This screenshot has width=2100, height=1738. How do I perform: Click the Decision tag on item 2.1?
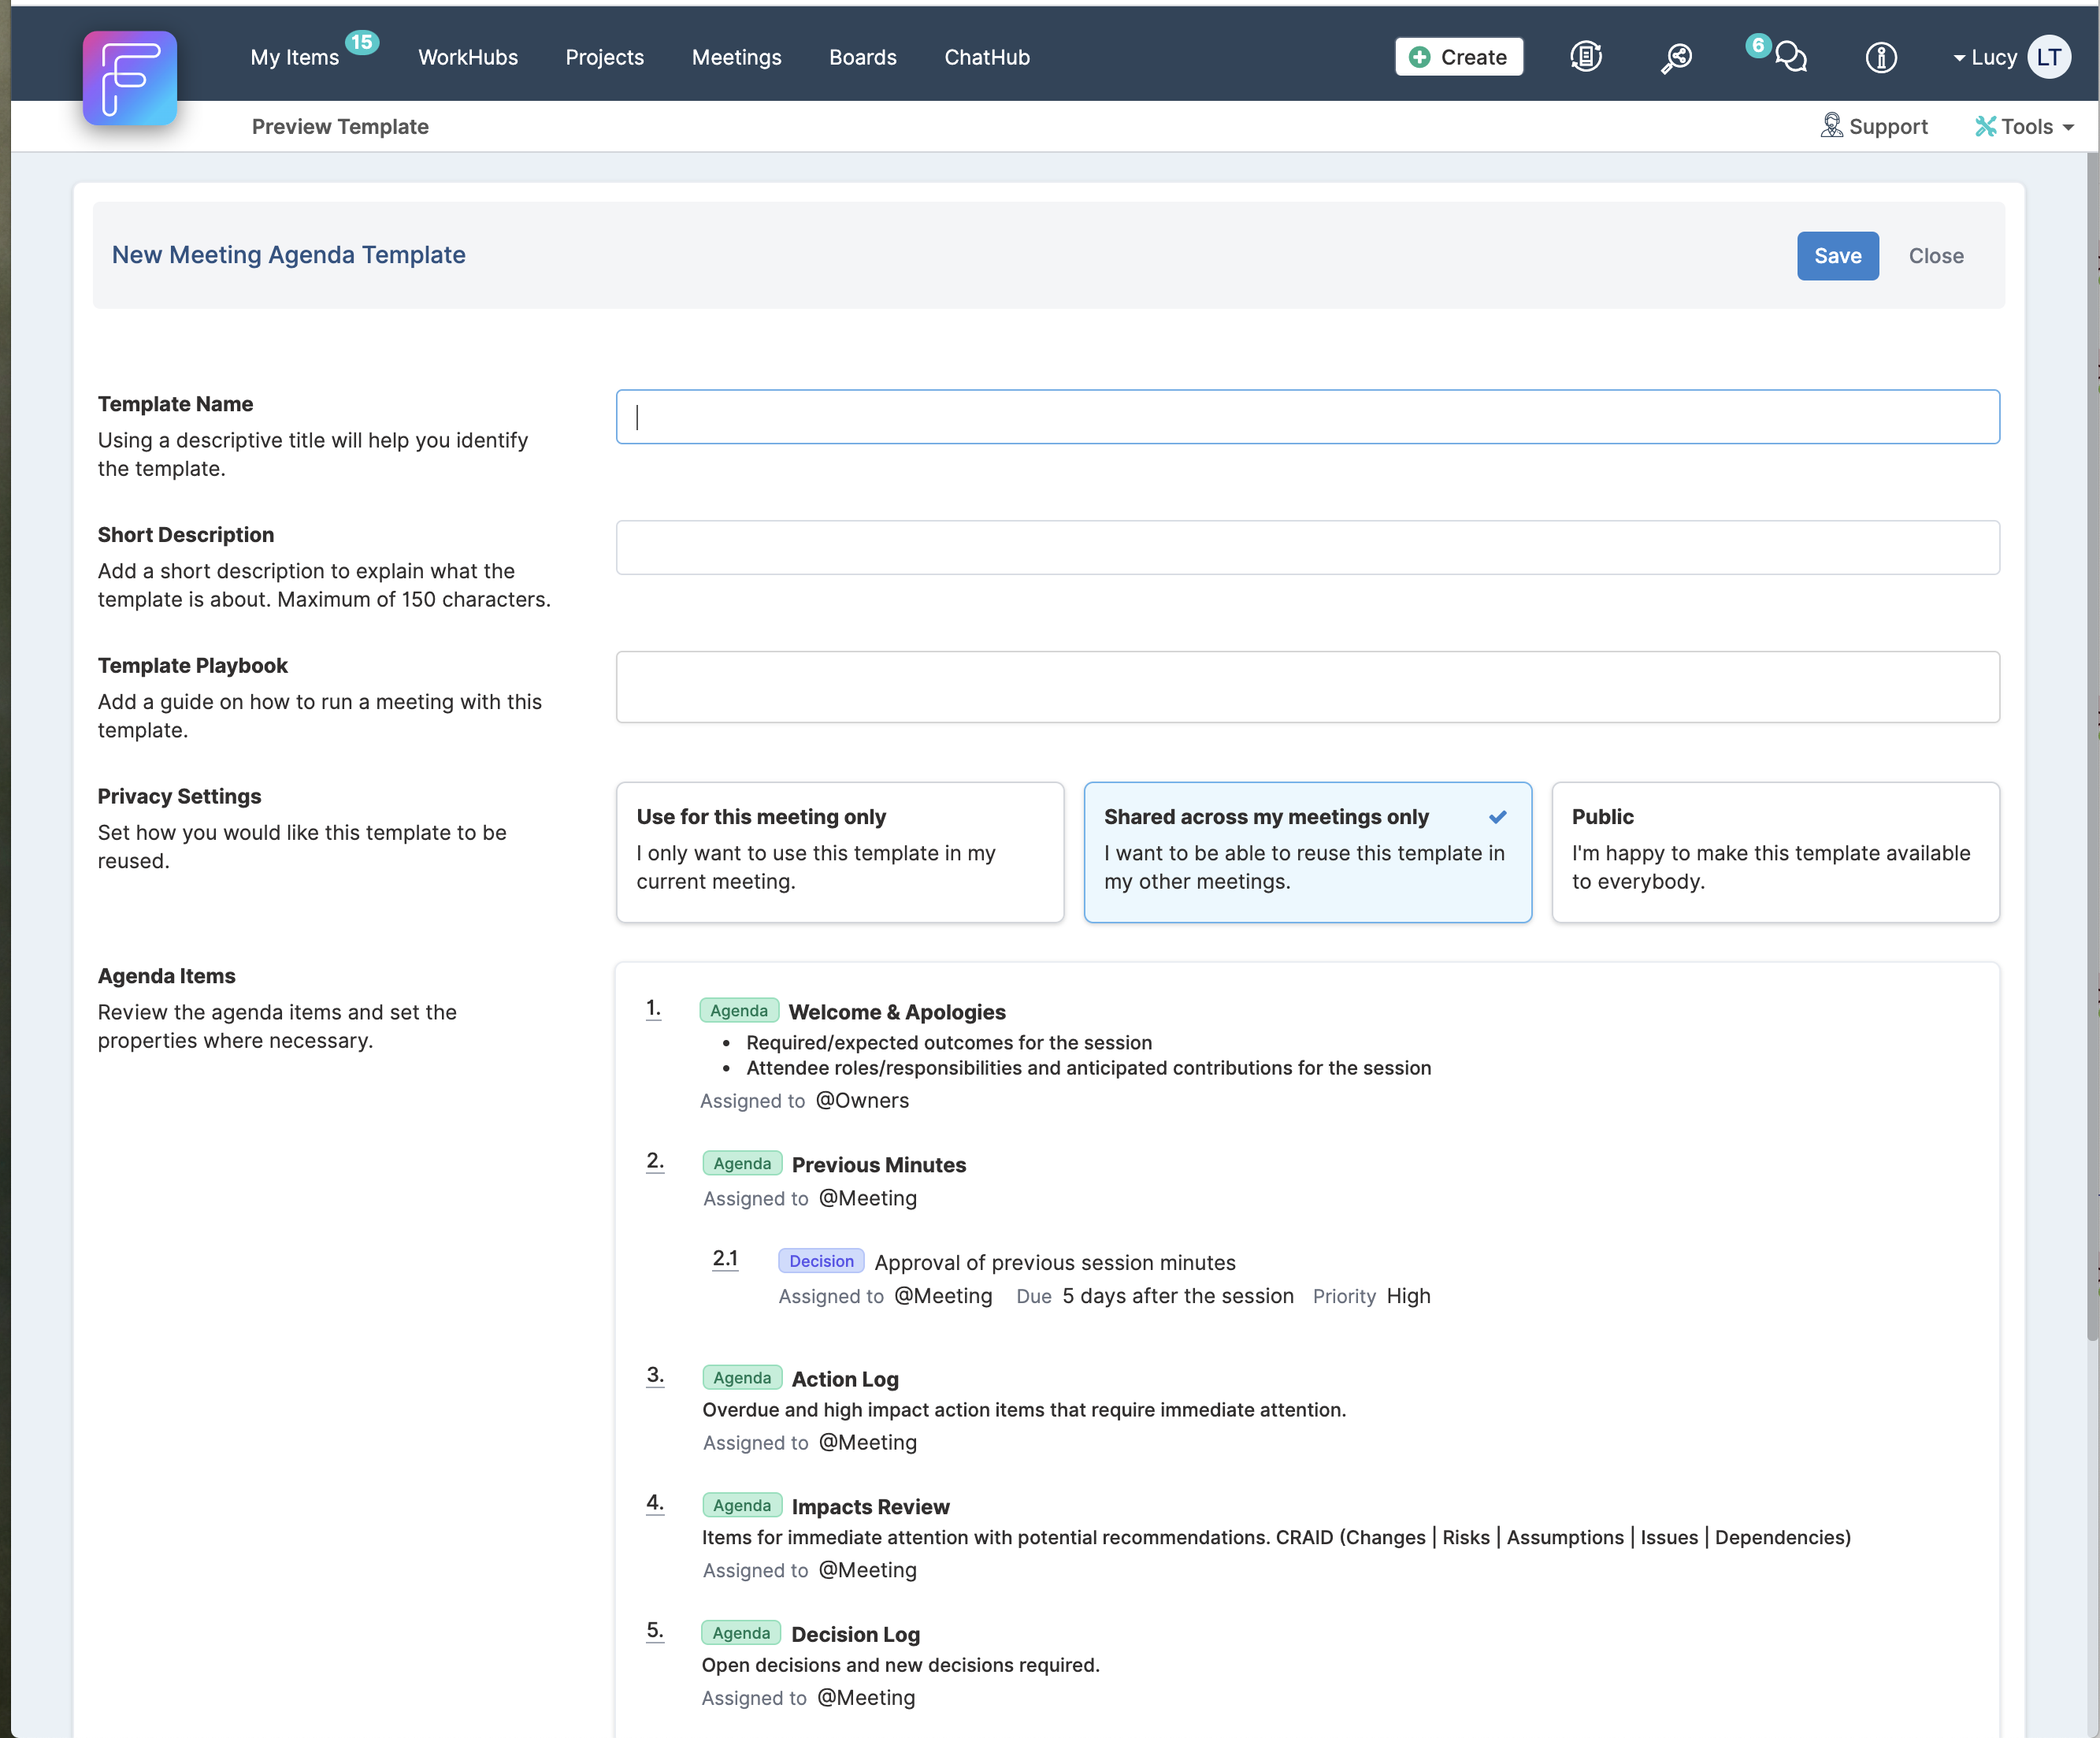(x=821, y=1262)
